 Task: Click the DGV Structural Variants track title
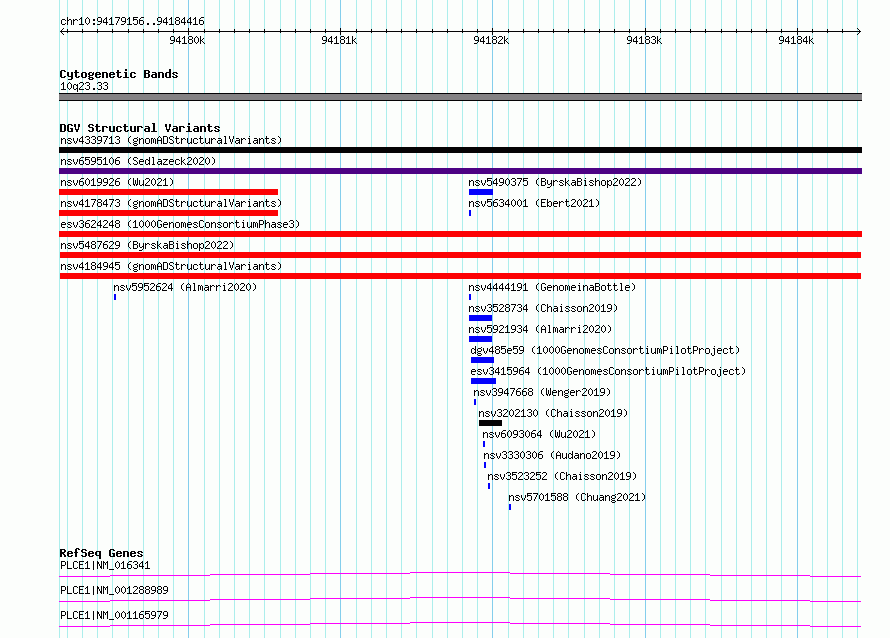tap(140, 128)
